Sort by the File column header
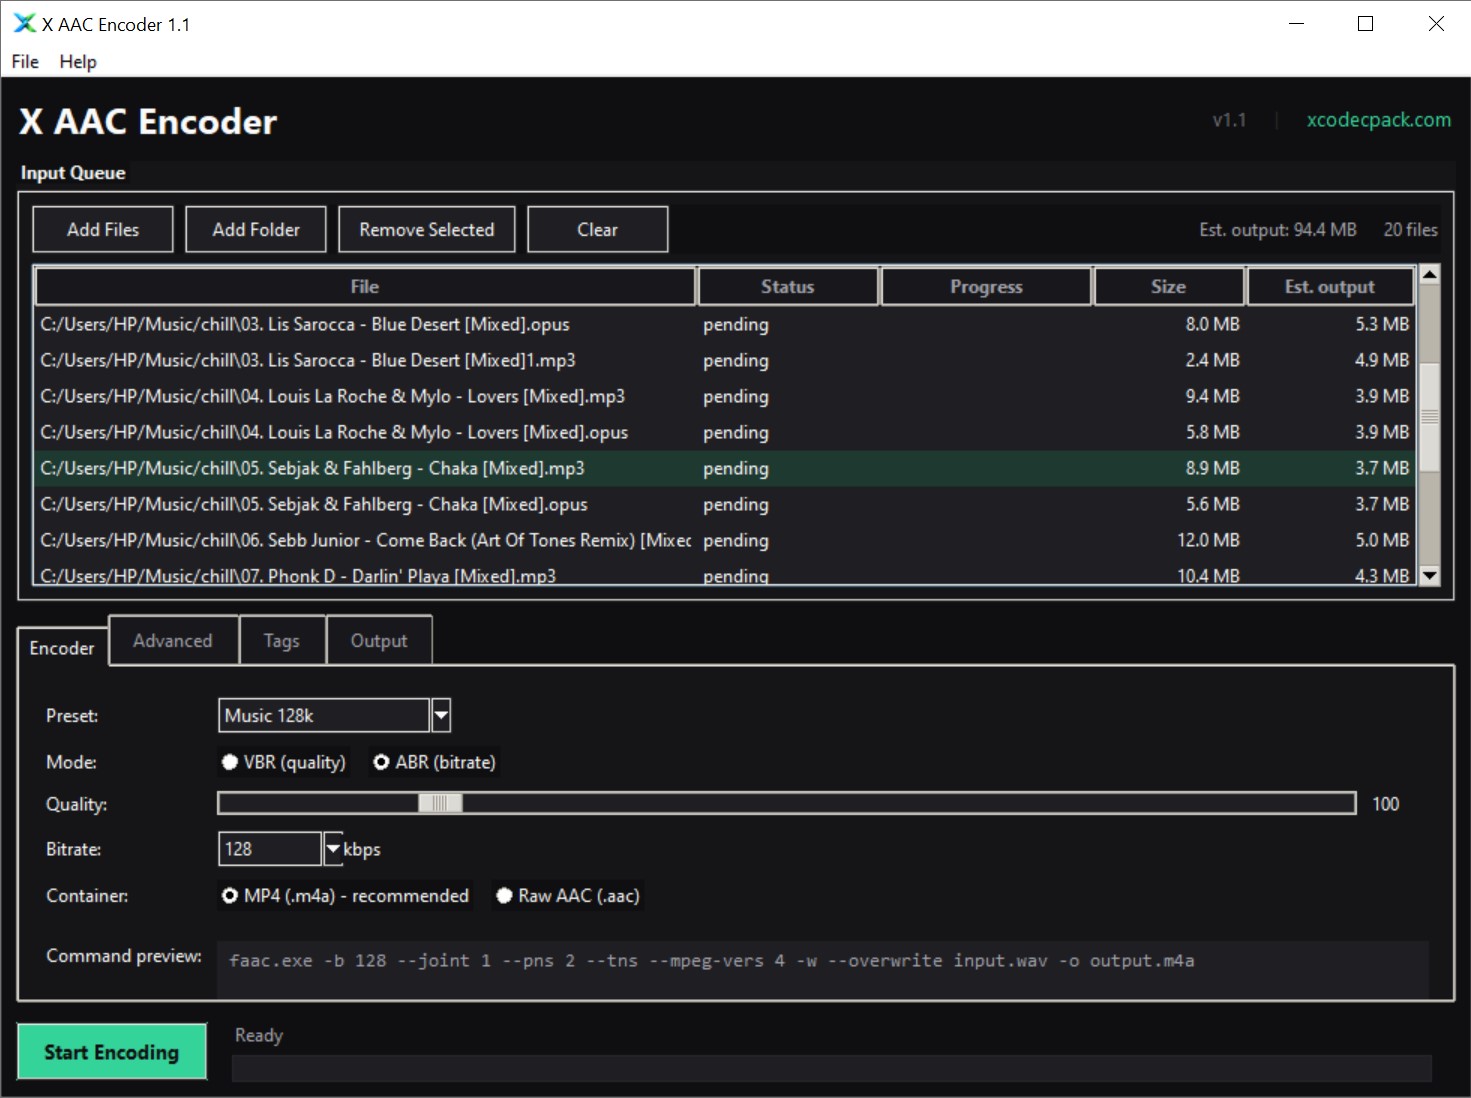1471x1098 pixels. point(365,287)
